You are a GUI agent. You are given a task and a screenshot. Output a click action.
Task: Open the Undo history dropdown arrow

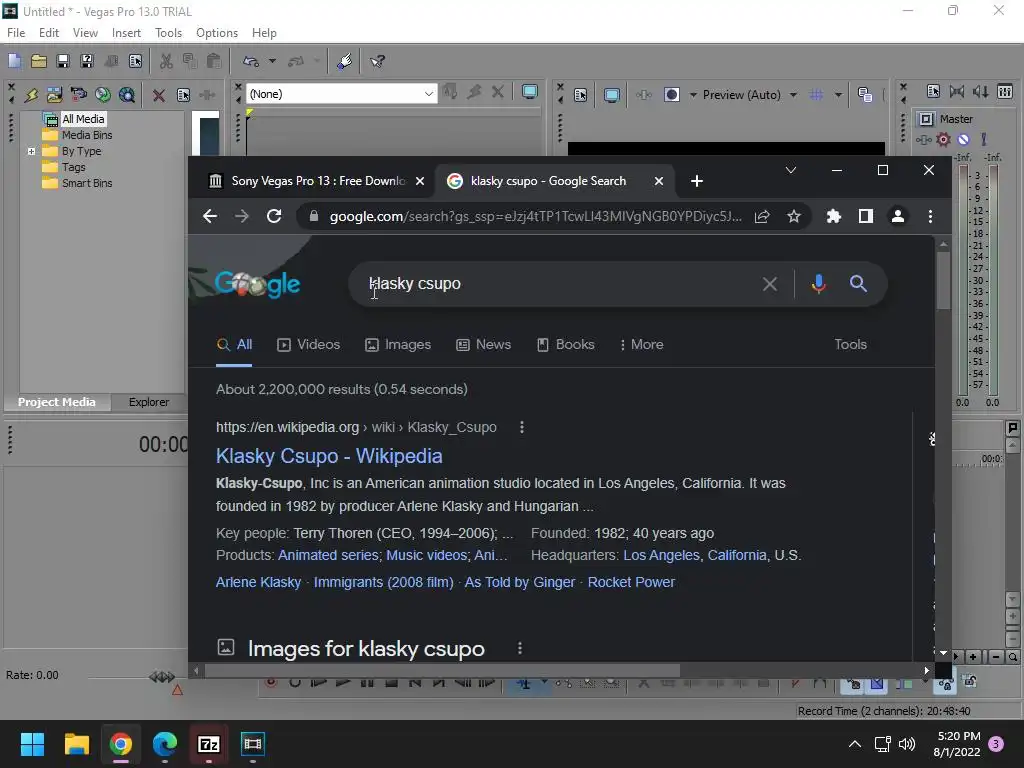(272, 61)
